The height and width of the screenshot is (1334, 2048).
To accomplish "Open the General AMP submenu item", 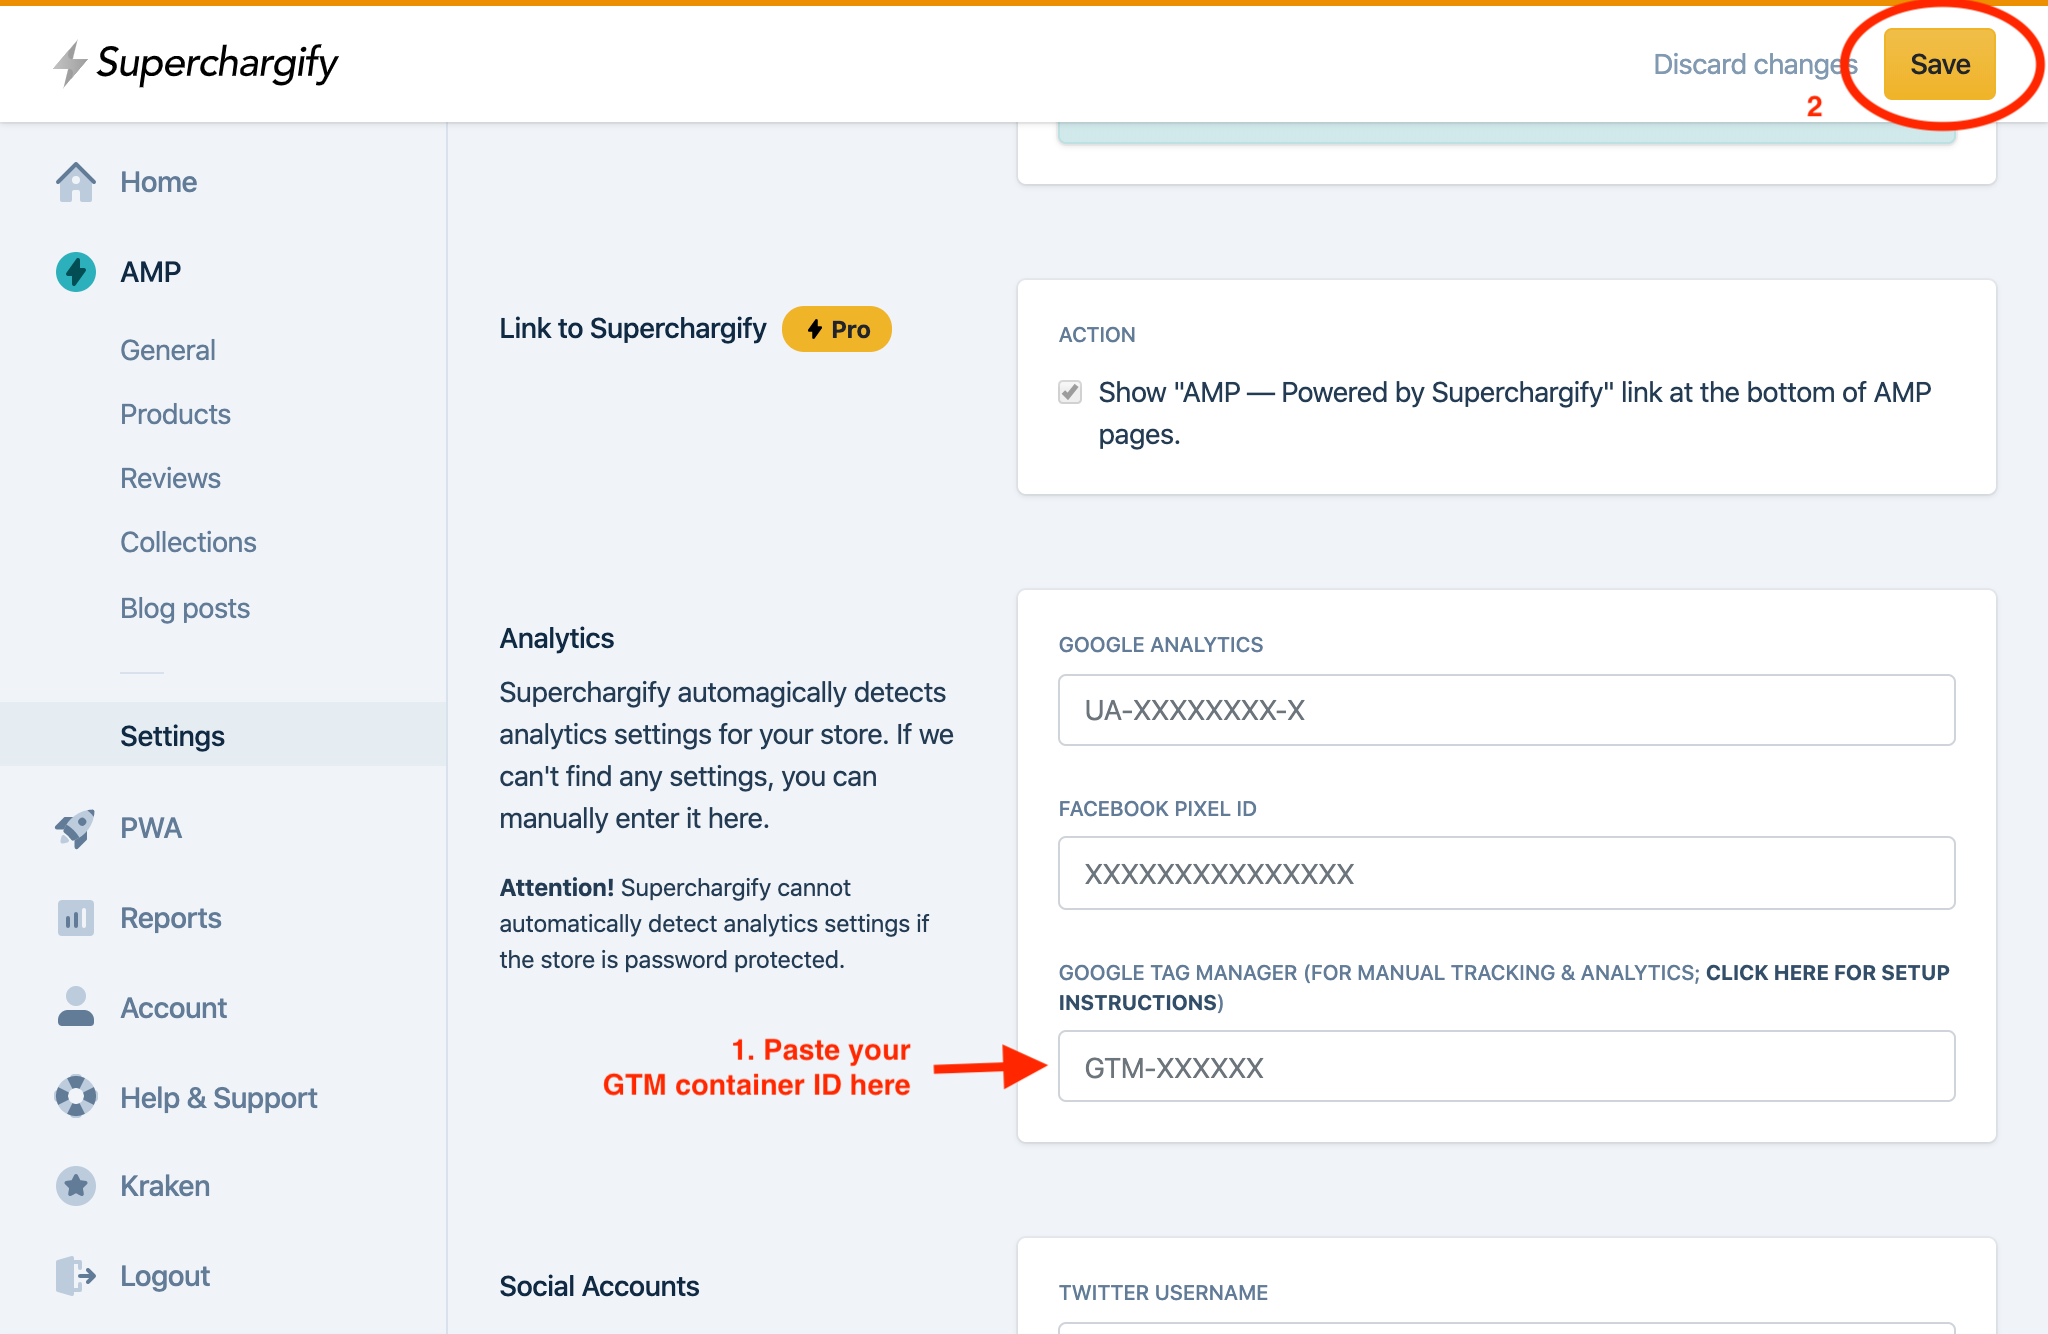I will (x=168, y=350).
